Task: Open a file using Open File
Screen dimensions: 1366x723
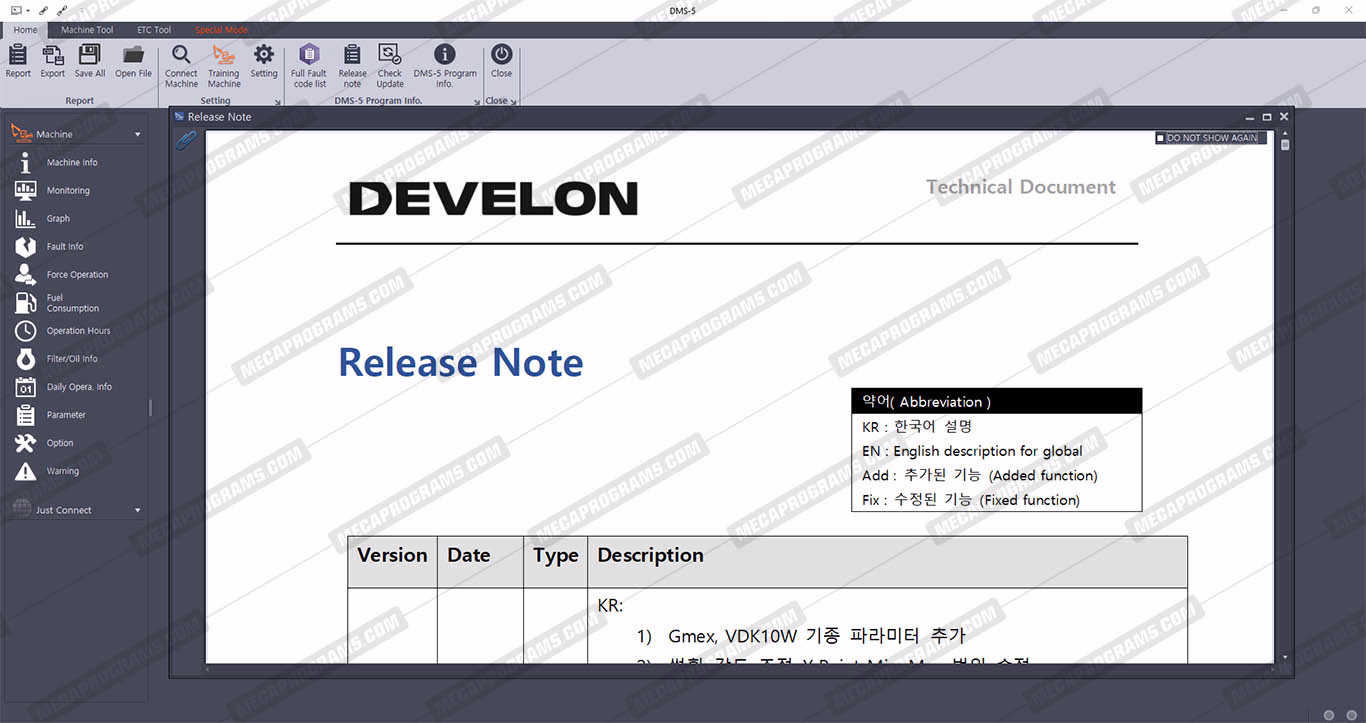Action: 133,60
